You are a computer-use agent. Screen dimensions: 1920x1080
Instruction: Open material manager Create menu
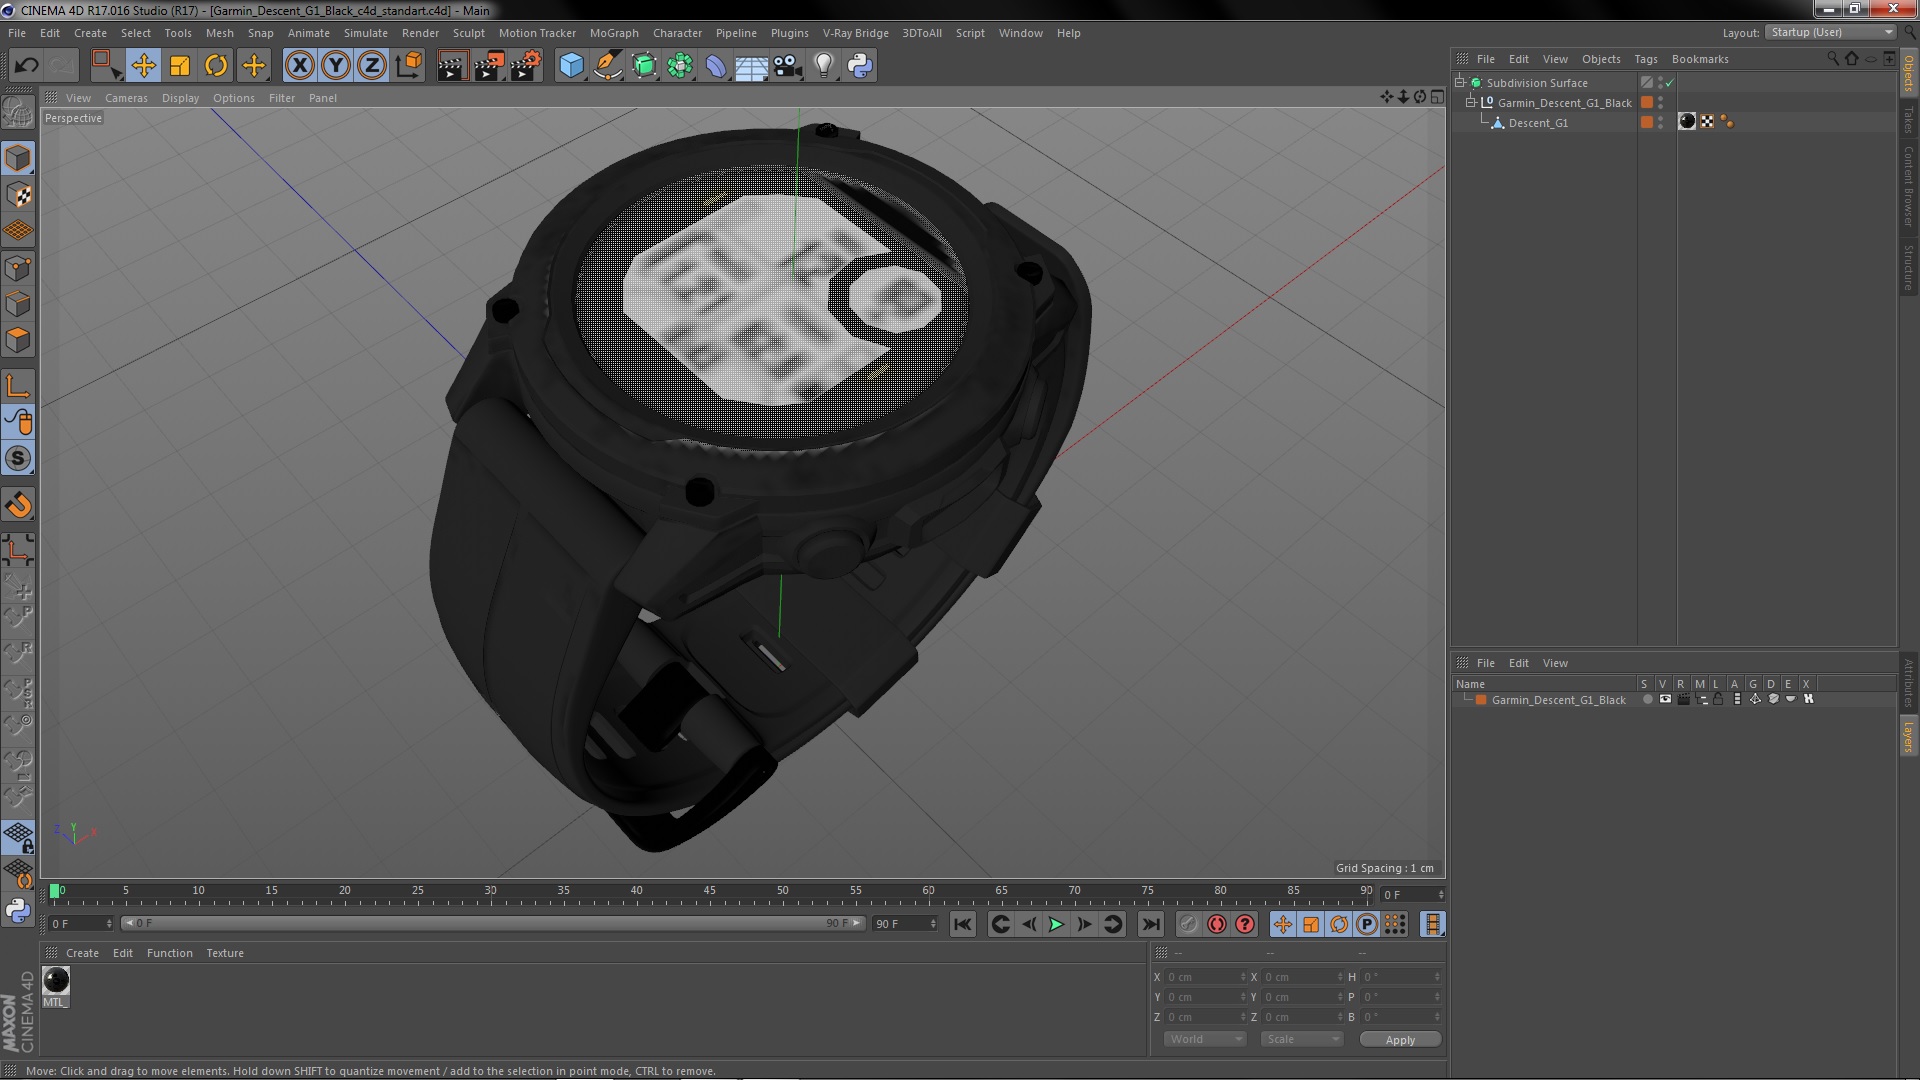point(82,953)
